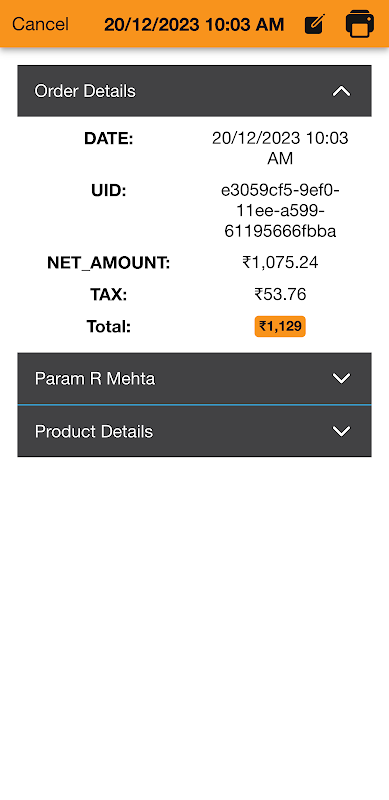Expand the Product Details chevron
Image resolution: width=389 pixels, height=800 pixels.
point(342,431)
